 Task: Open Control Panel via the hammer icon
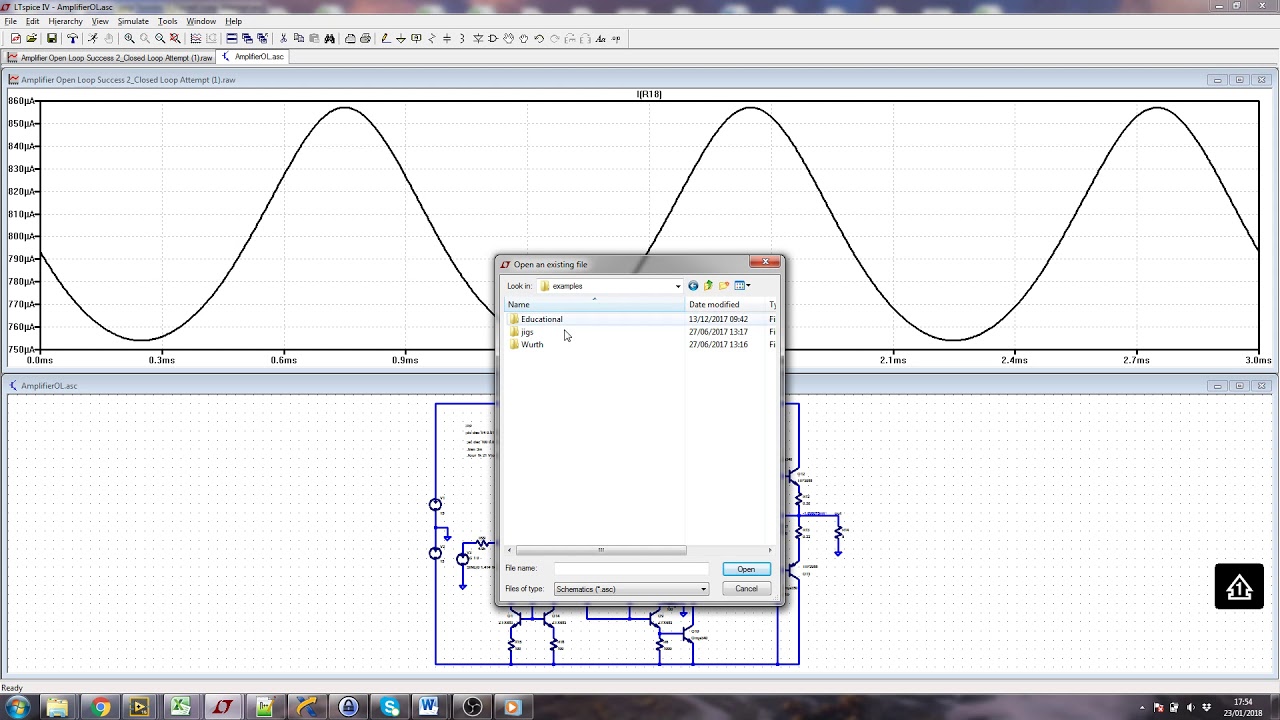(x=72, y=39)
